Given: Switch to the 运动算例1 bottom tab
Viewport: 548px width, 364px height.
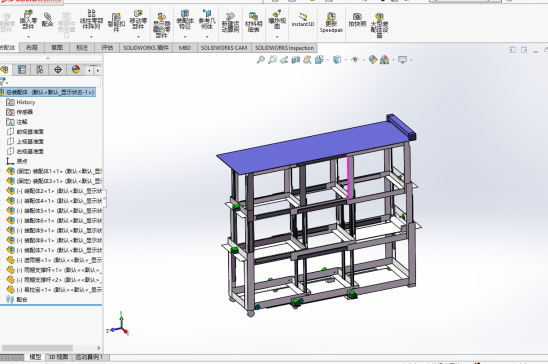Looking at the screenshot, I should (89, 357).
